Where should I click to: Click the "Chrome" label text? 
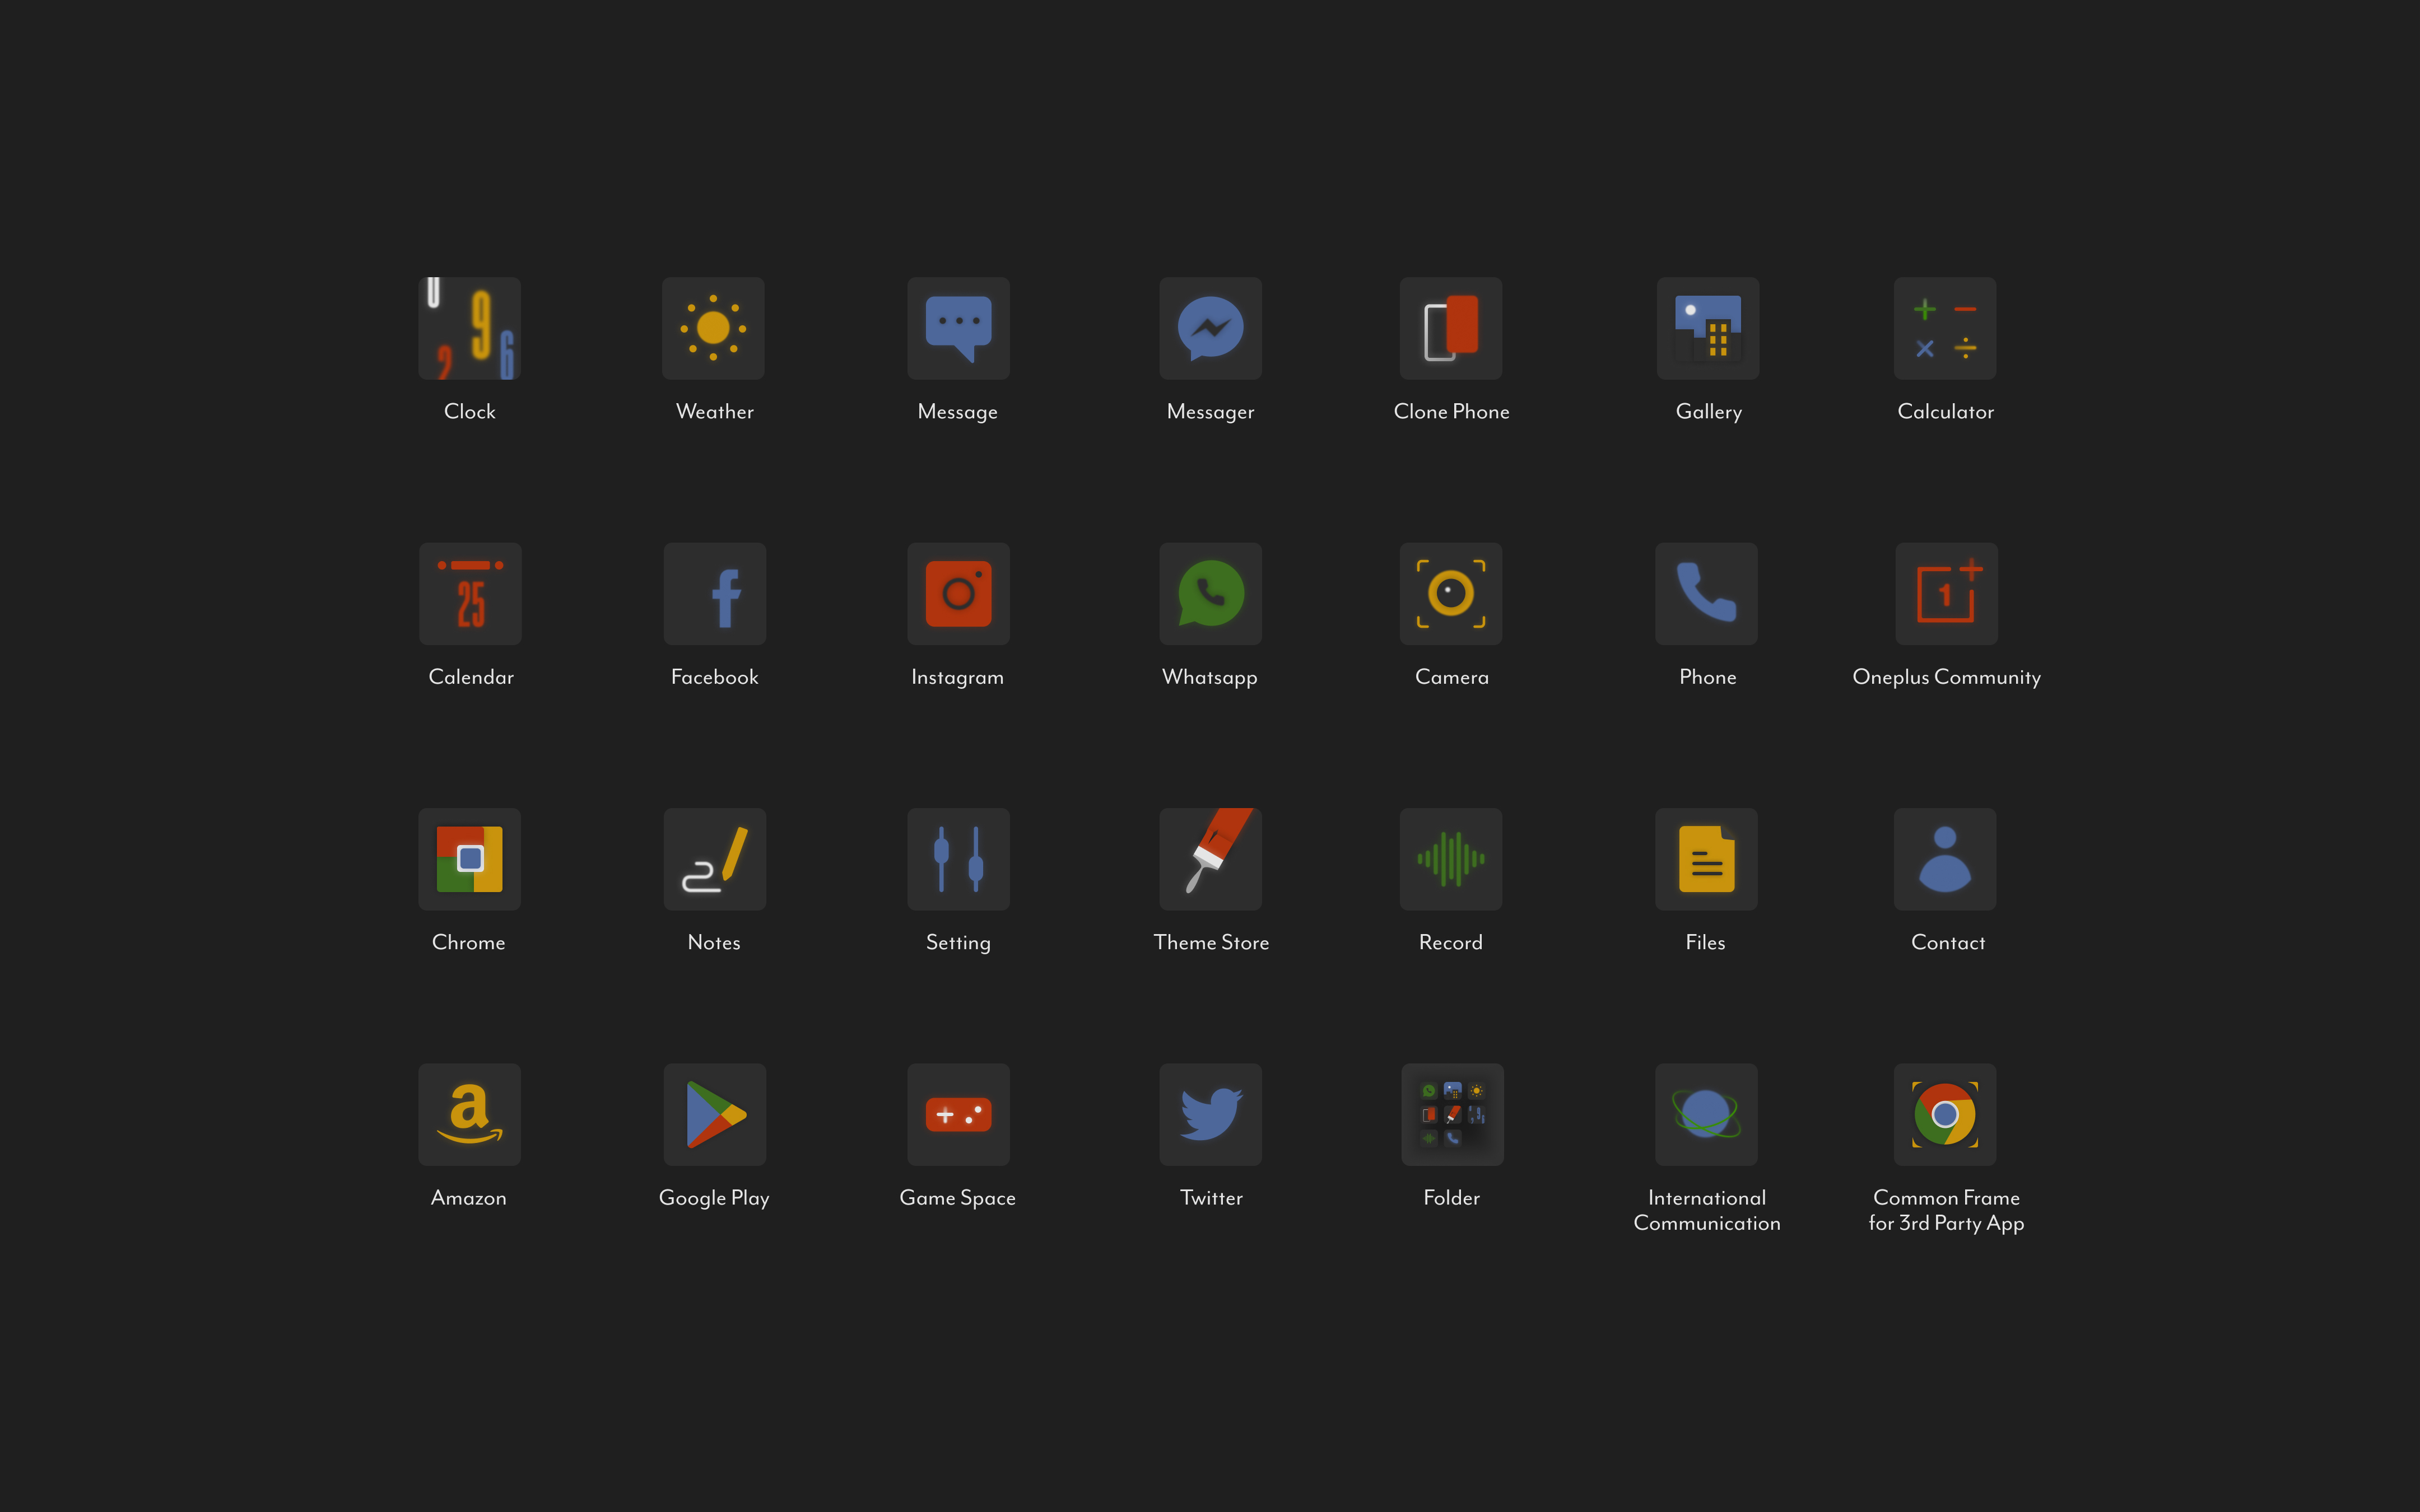pos(468,942)
